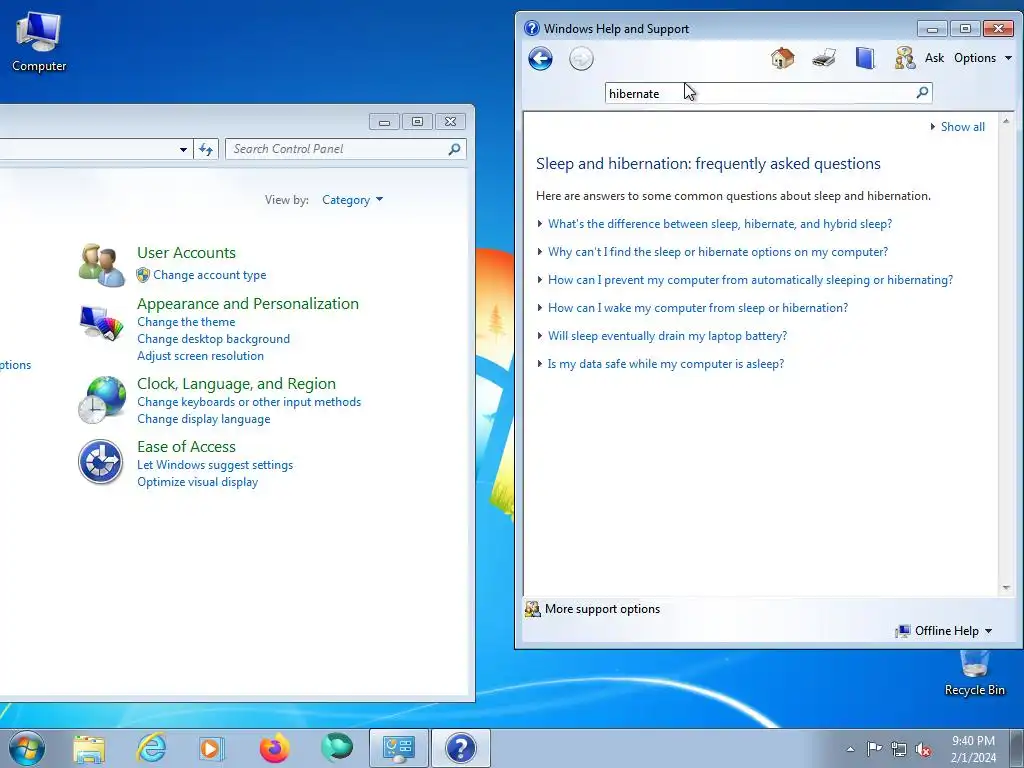Open Change display language link
The height and width of the screenshot is (768, 1024).
(204, 419)
